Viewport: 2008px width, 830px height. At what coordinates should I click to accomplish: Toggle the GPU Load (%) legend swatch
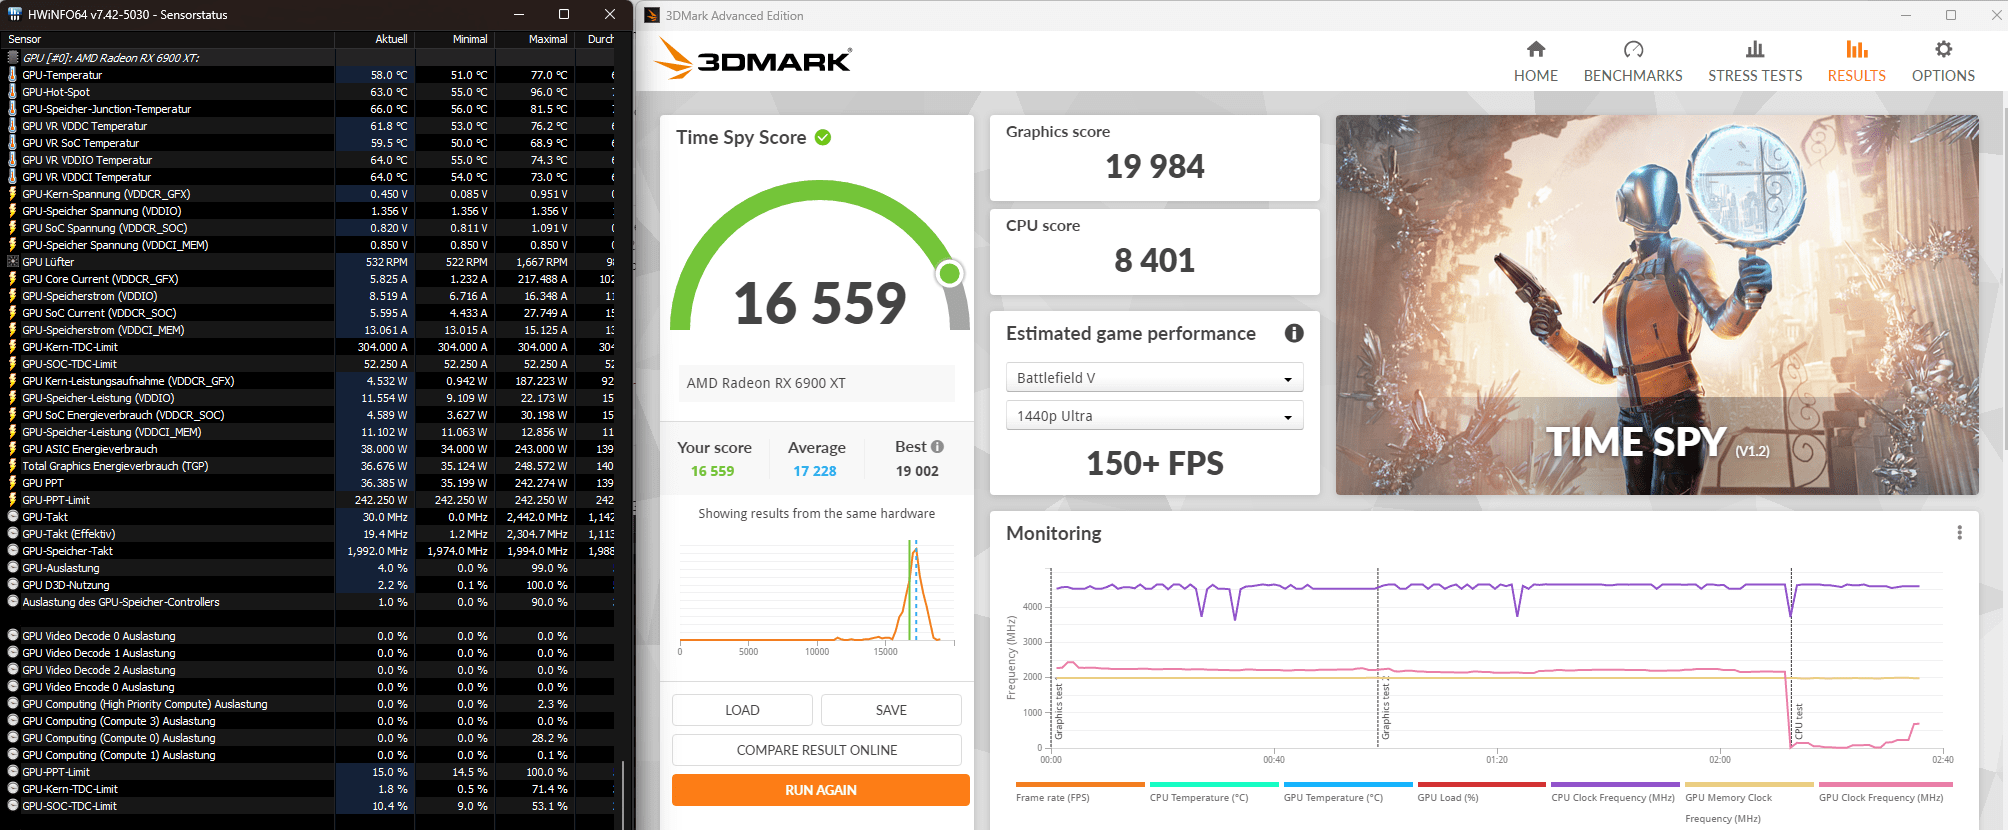click(1481, 784)
